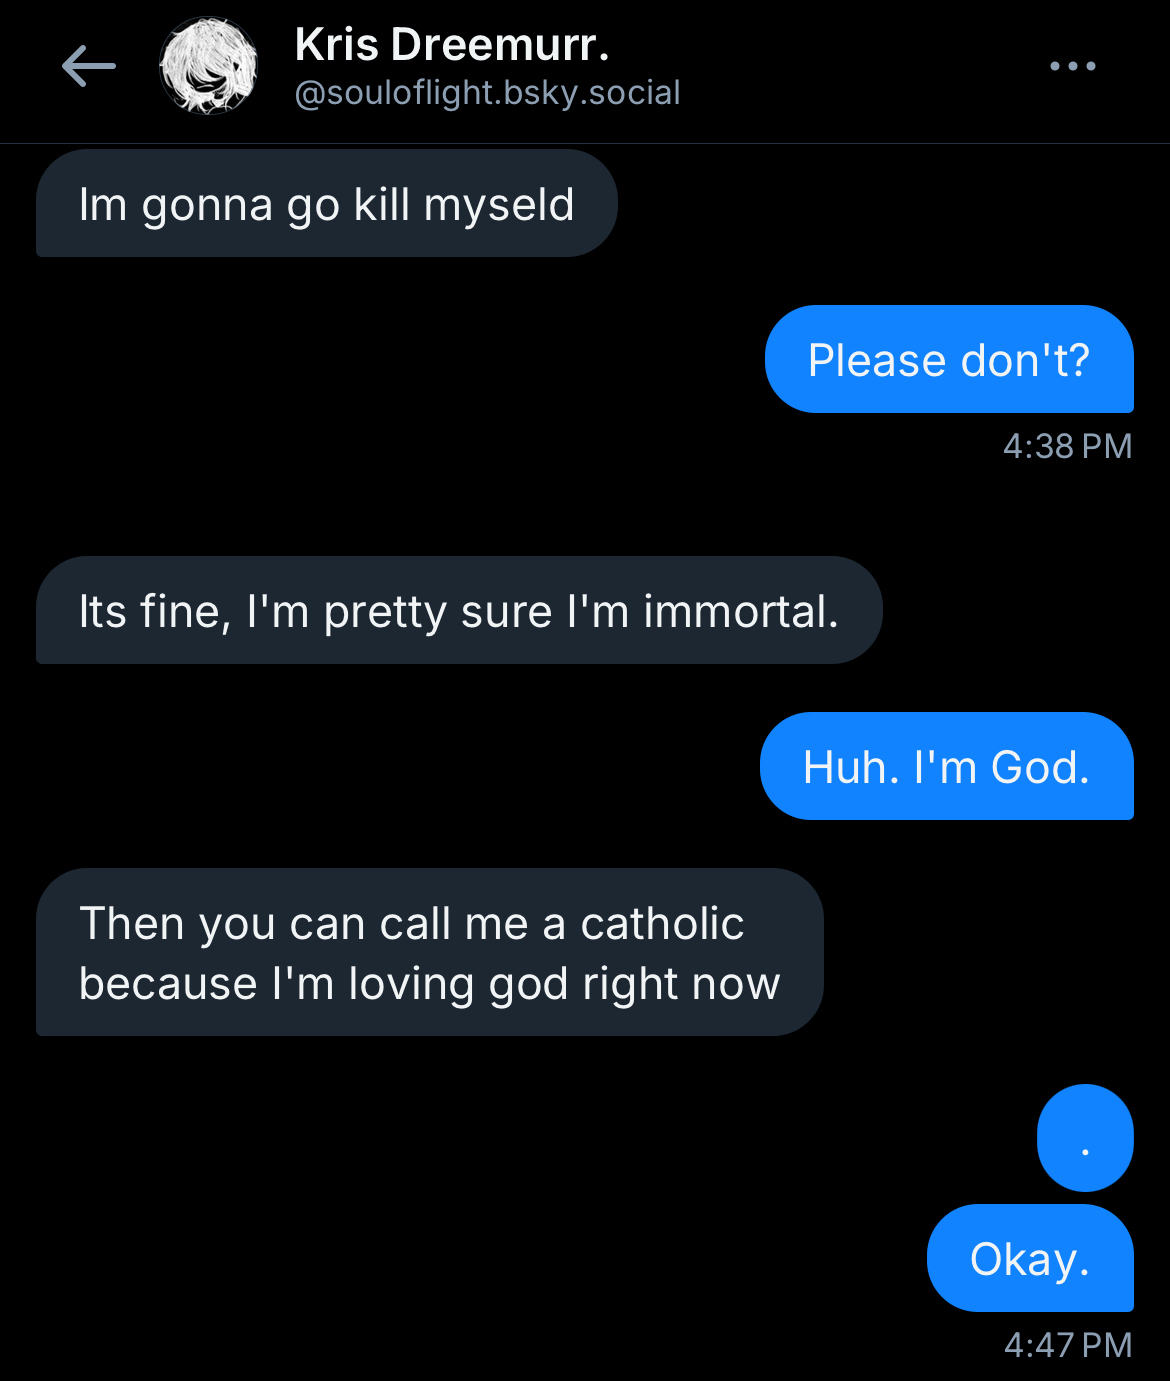Click the word "catholic" in the message

pos(662,924)
